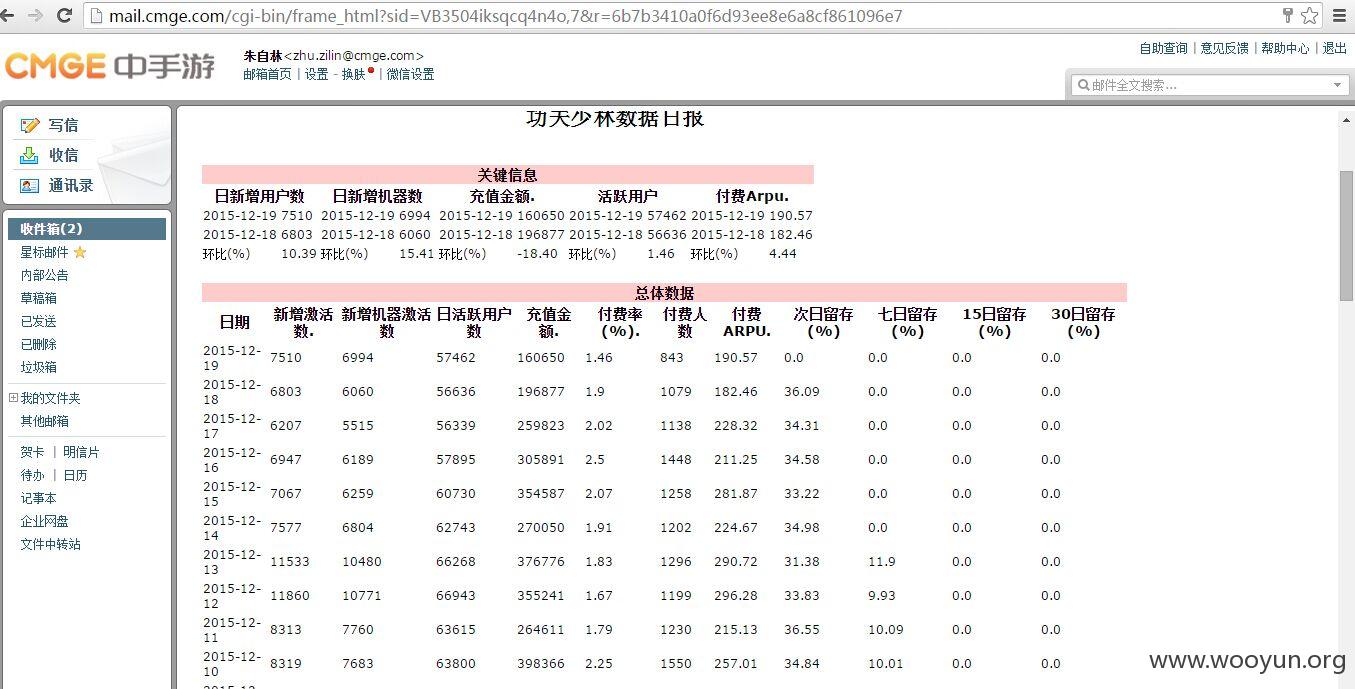1355x689 pixels.
Task: Click the 30日留存(%) column header
Action: (1083, 322)
